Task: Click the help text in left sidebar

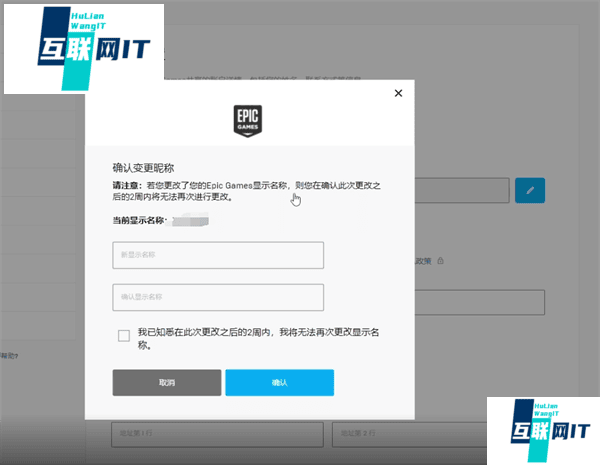Action: pos(9,355)
